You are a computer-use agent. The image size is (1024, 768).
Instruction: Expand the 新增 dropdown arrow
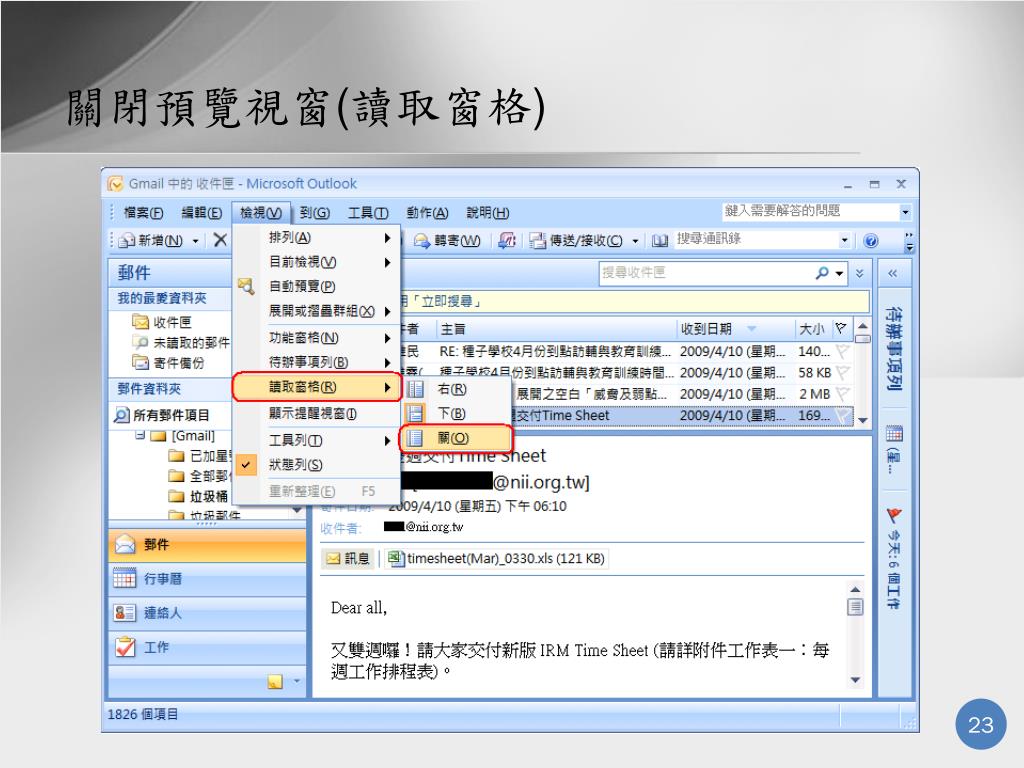point(195,241)
